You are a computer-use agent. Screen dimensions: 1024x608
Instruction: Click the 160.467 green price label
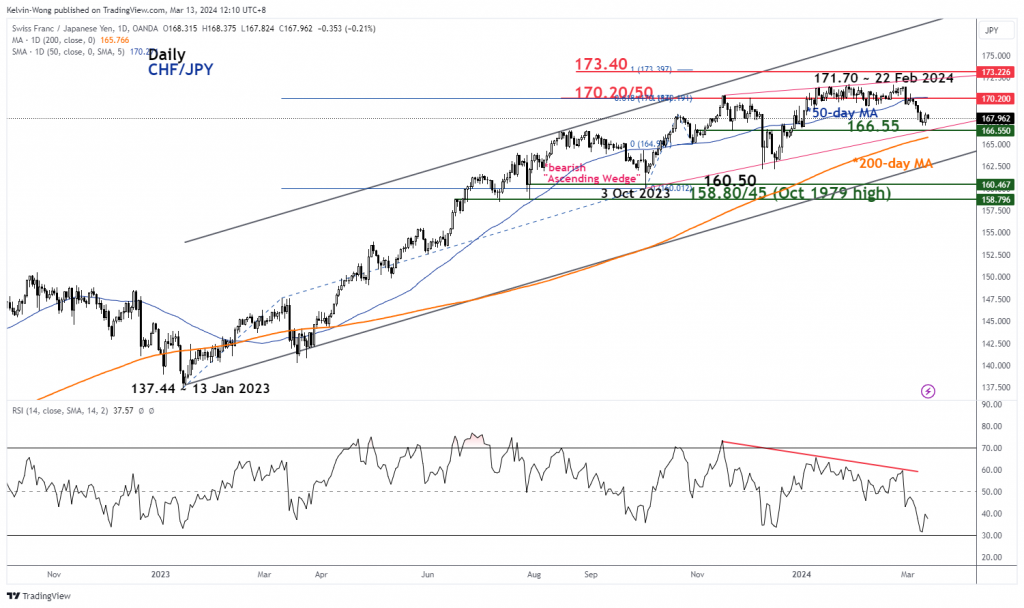(995, 185)
